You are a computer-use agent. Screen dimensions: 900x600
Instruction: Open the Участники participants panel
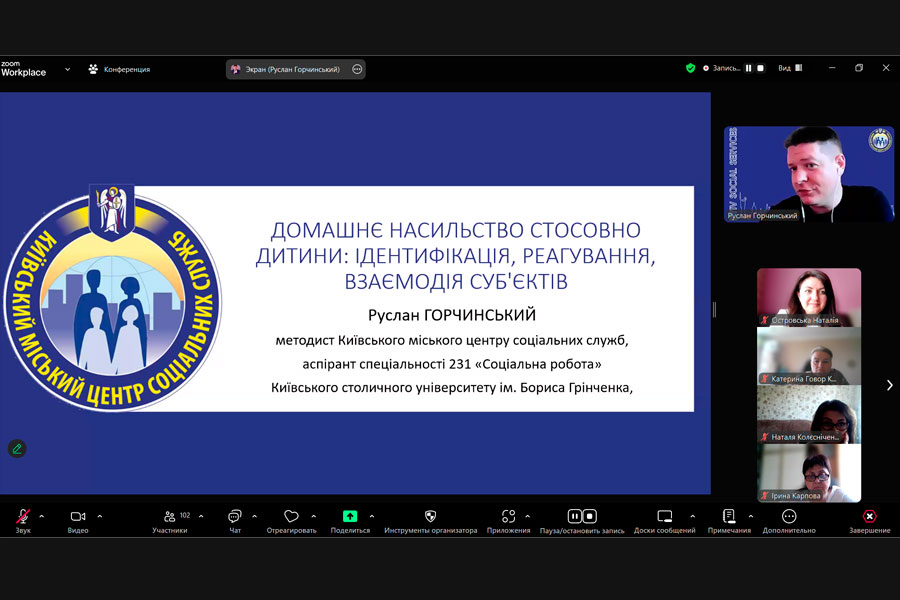(x=170, y=517)
